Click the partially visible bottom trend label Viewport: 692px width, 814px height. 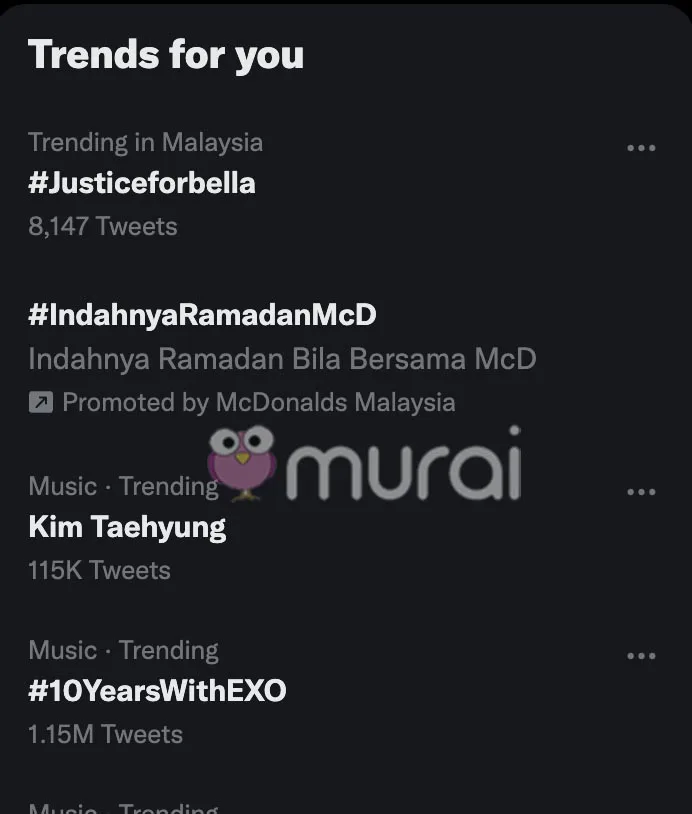coord(123,807)
